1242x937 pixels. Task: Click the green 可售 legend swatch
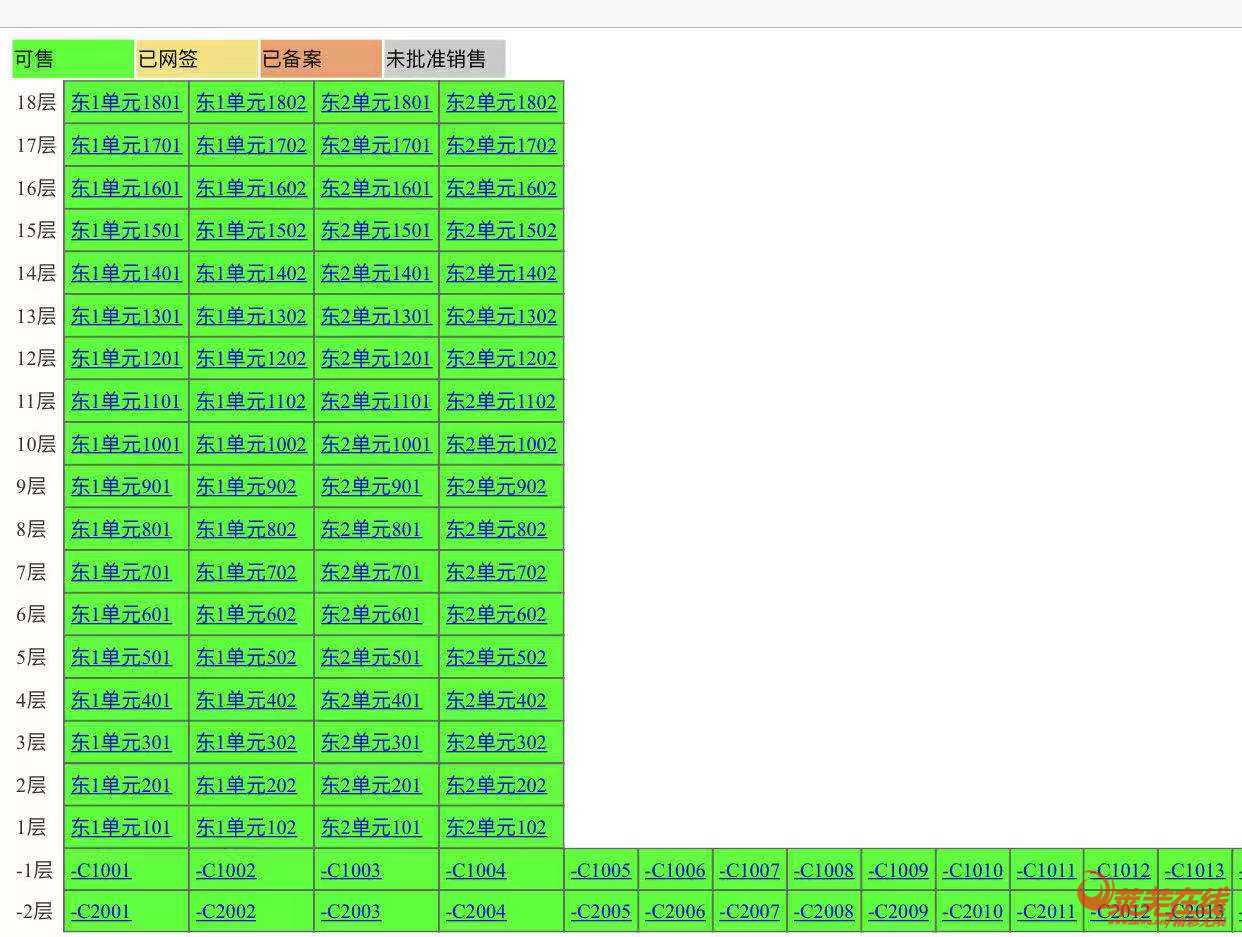[x=72, y=59]
